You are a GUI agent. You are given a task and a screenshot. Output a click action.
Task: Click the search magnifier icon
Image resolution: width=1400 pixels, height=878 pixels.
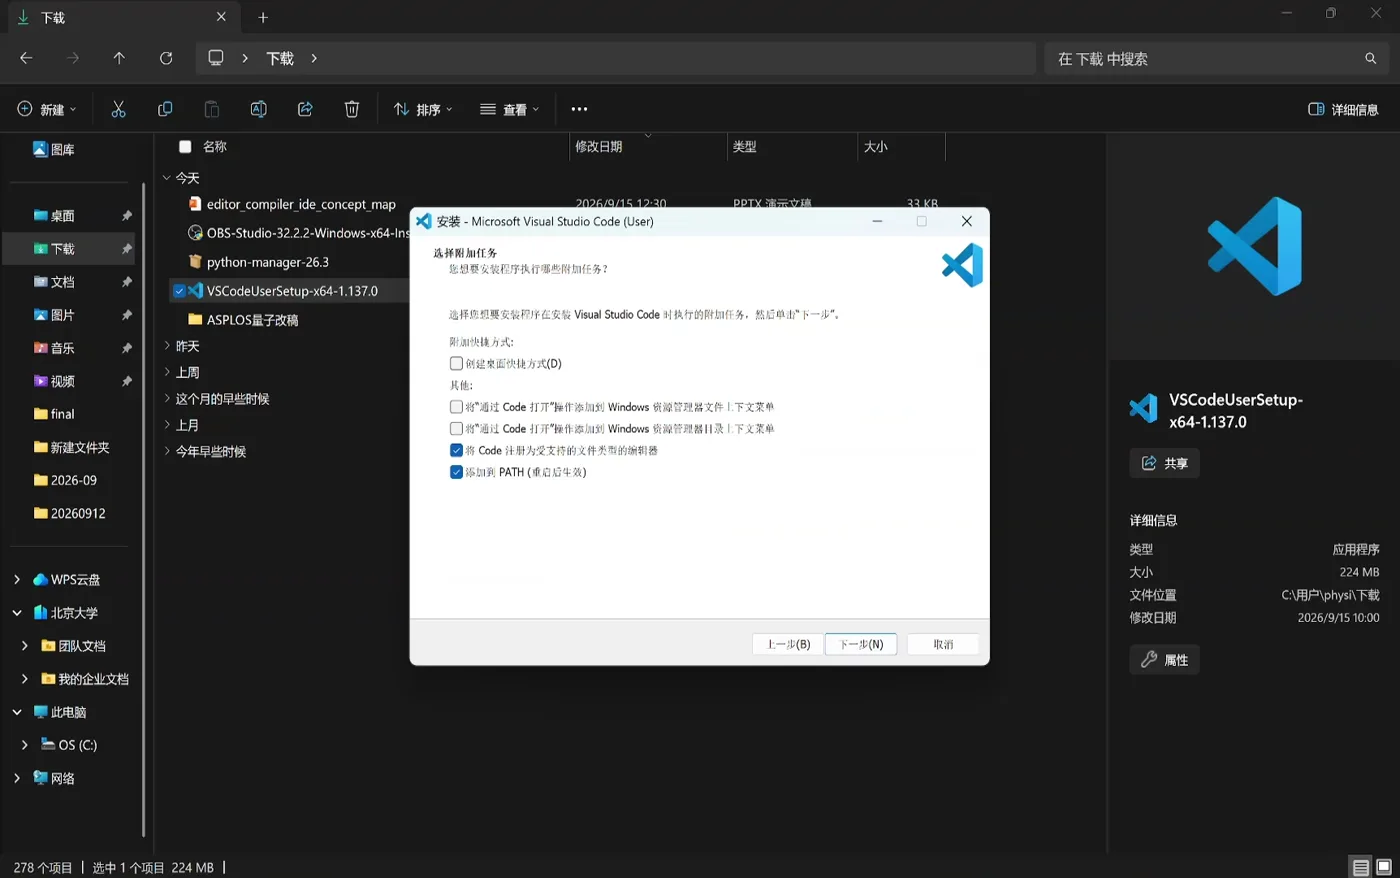[x=1371, y=58]
